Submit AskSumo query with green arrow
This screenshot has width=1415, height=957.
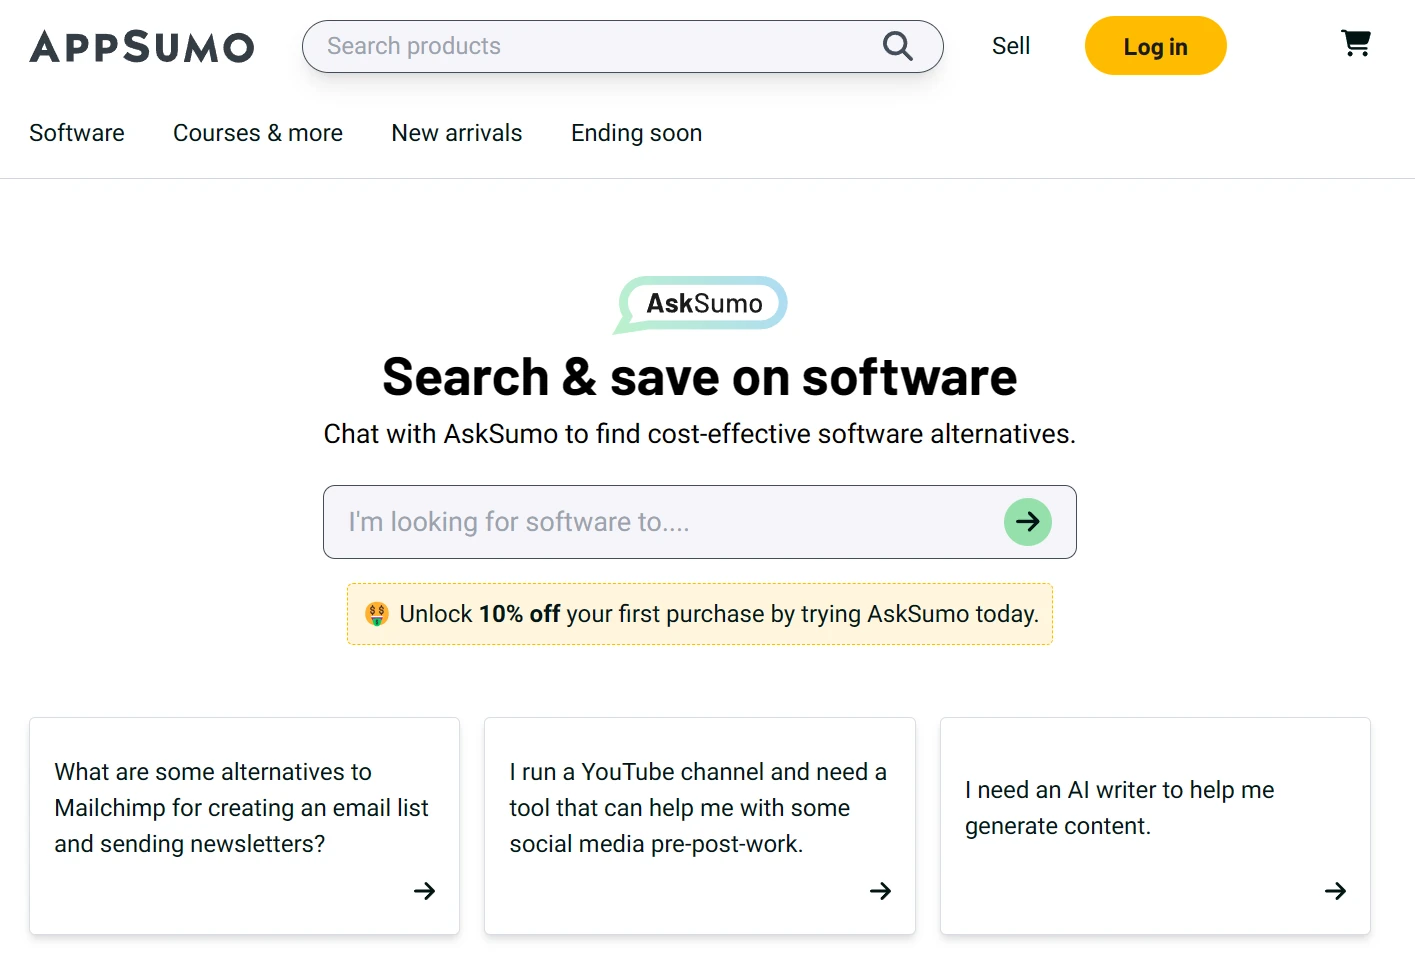(x=1027, y=522)
